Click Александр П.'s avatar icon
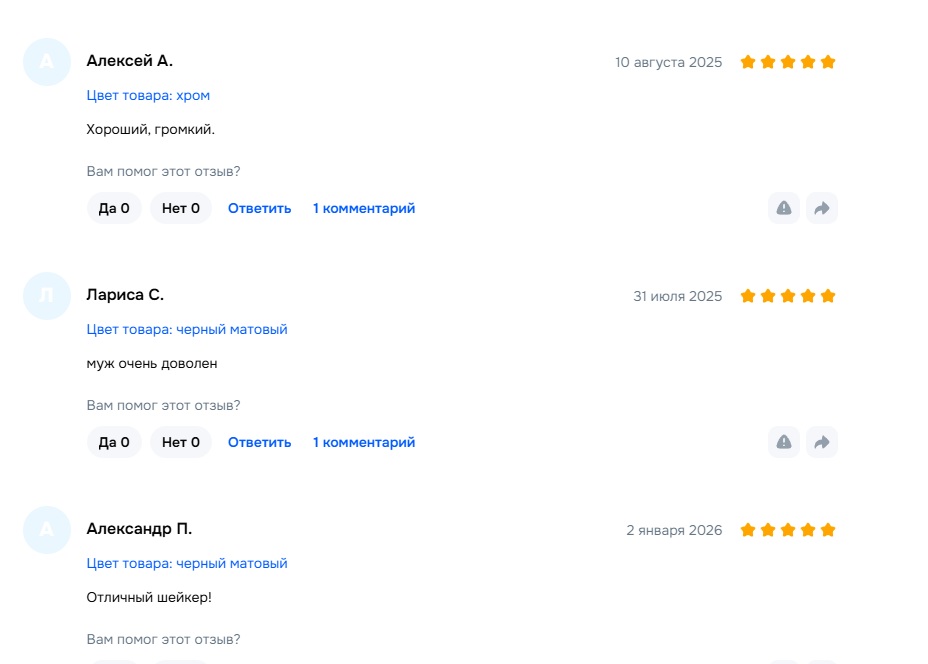The height and width of the screenshot is (664, 928). (47, 530)
